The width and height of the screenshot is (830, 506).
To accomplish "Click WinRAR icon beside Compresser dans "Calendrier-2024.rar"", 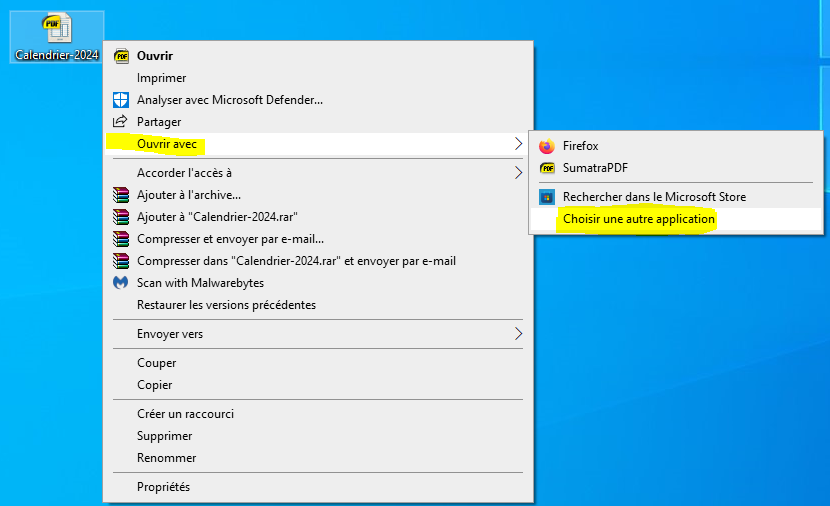I will (121, 260).
